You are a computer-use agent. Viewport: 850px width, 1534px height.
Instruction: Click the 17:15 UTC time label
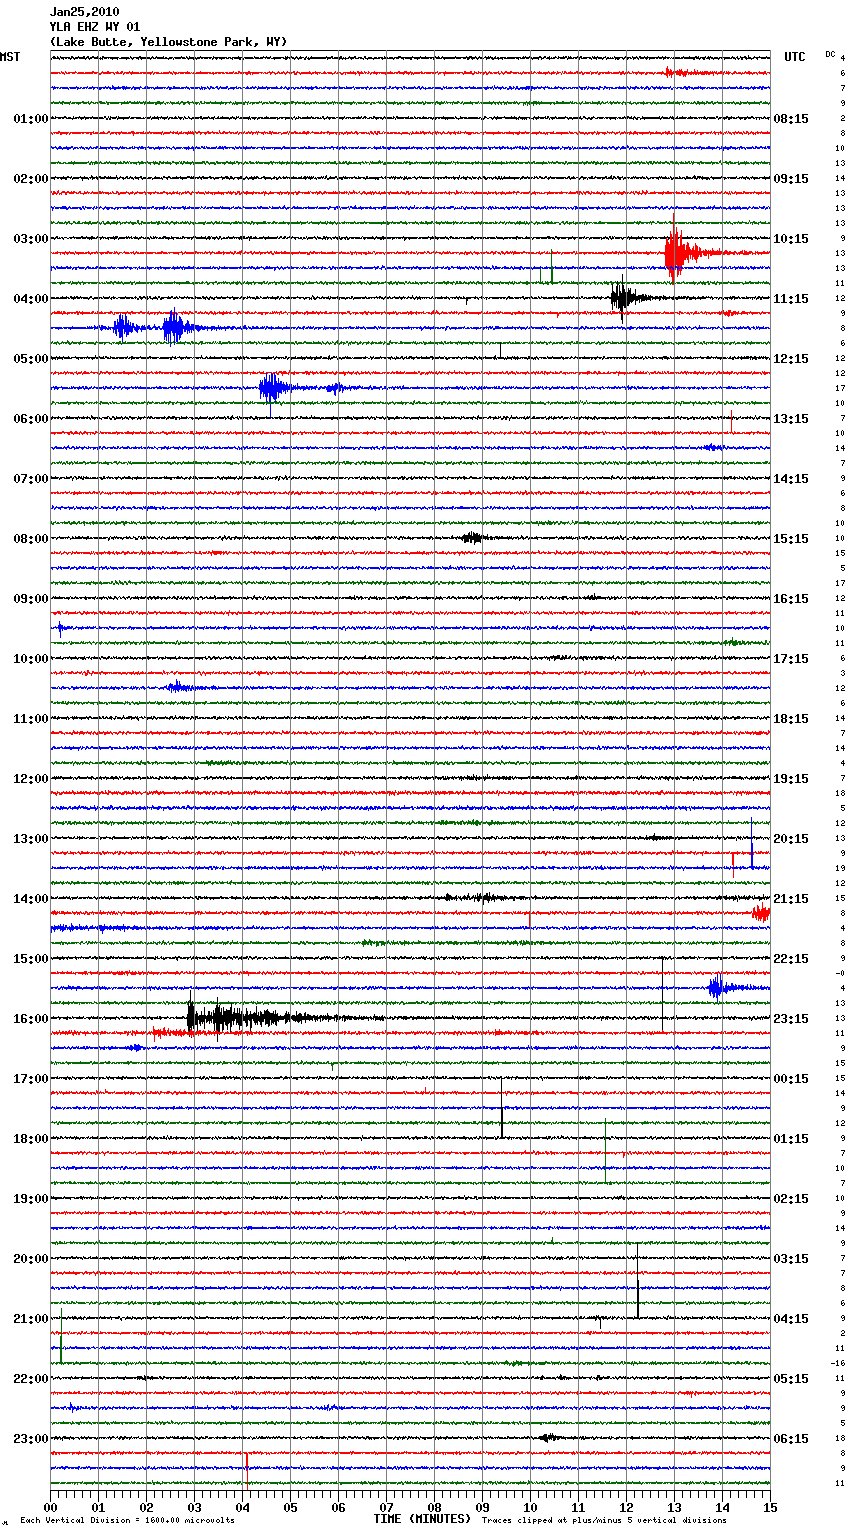pos(791,659)
